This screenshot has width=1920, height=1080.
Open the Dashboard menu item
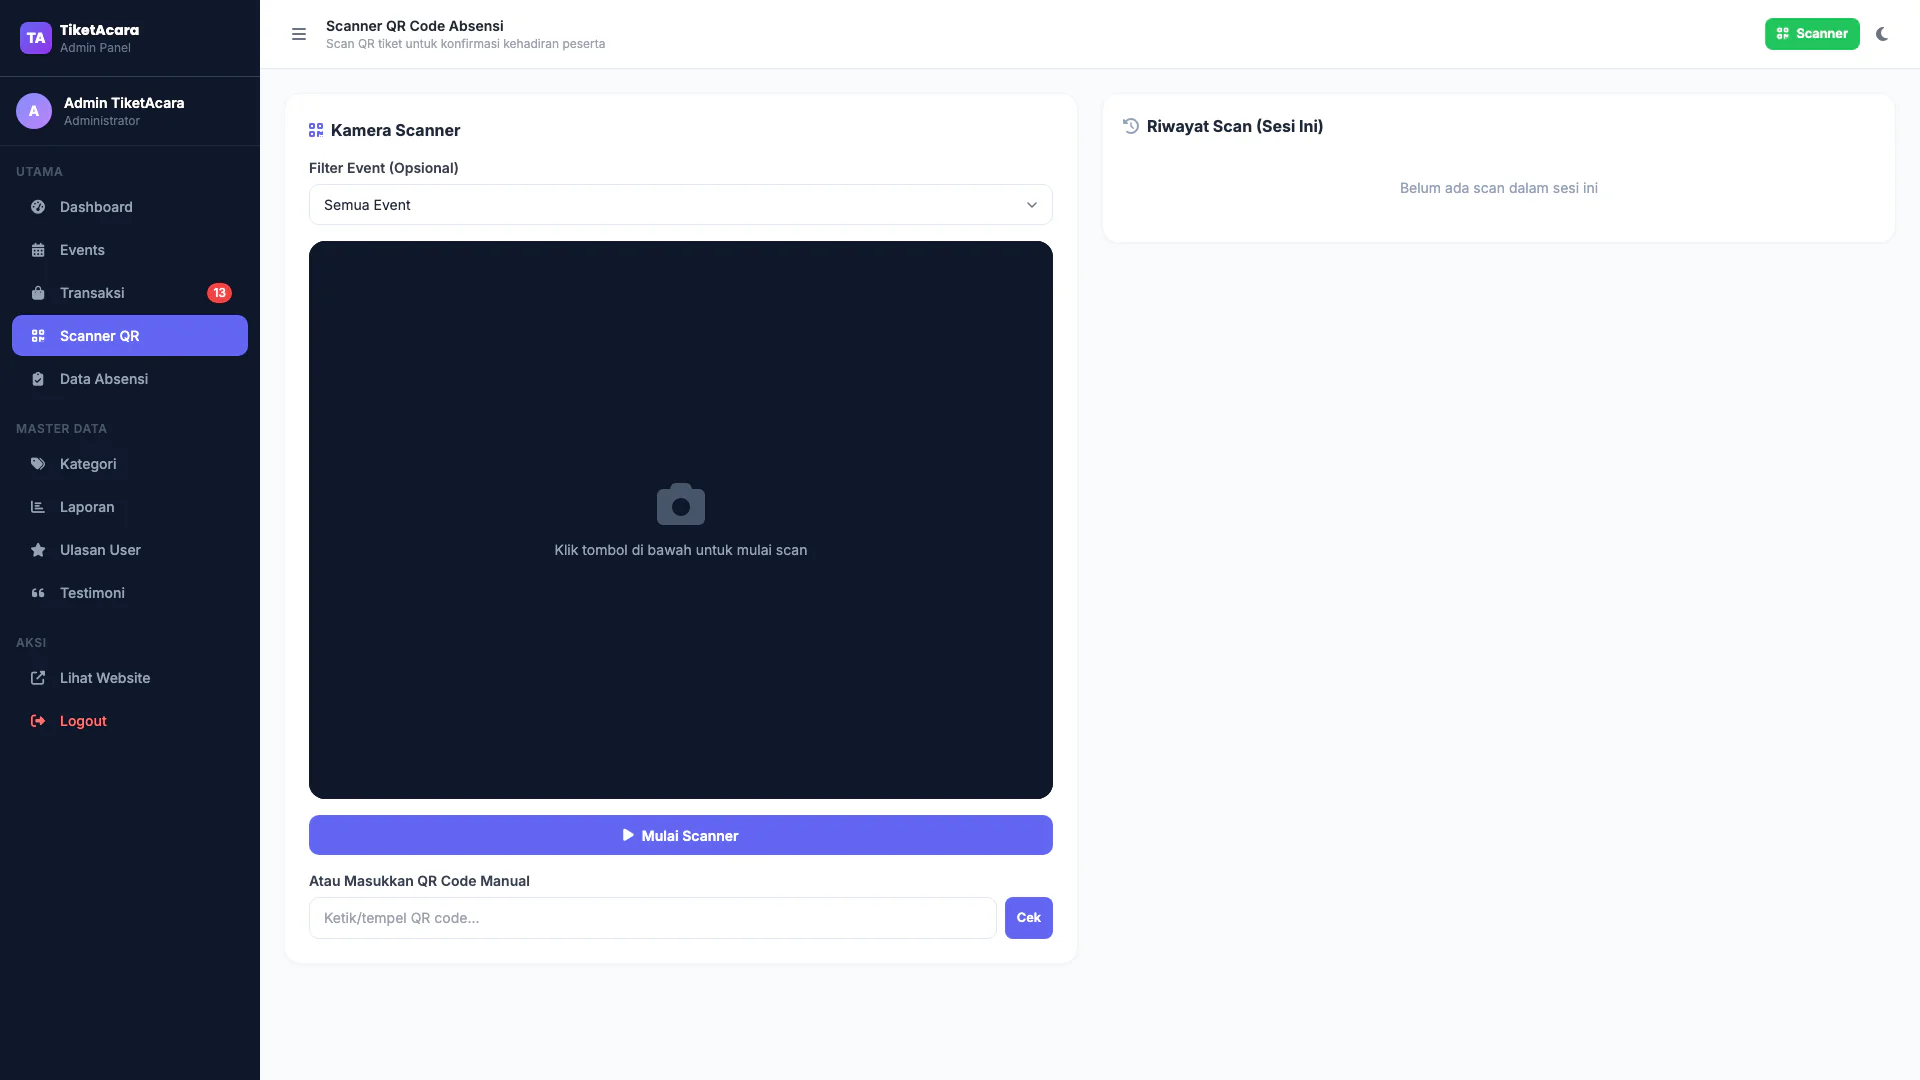130,207
